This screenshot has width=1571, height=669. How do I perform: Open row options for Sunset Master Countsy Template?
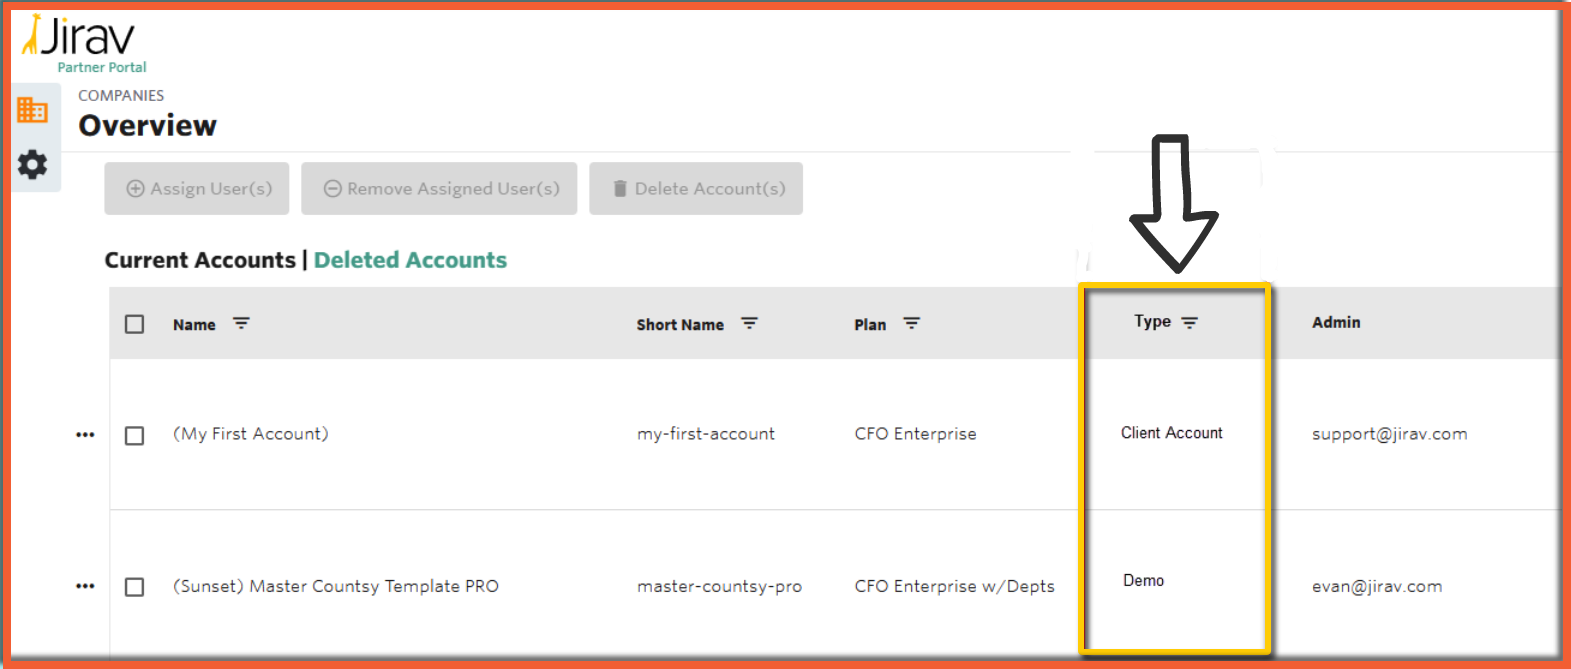tap(85, 586)
